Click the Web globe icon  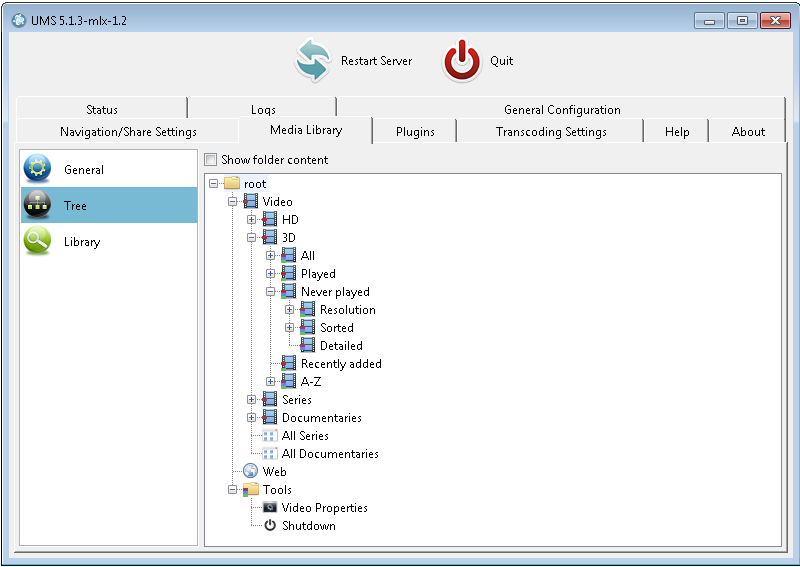[x=251, y=471]
